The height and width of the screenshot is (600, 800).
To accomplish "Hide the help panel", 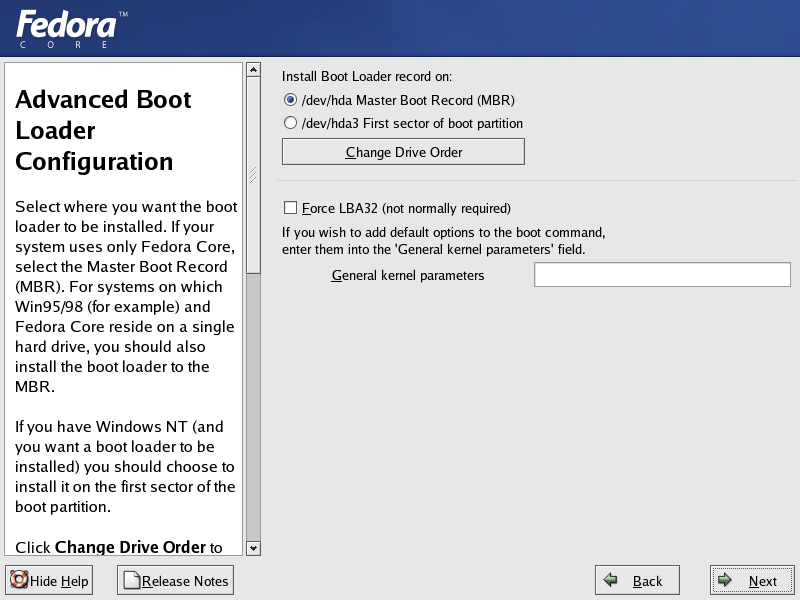I will [x=49, y=580].
